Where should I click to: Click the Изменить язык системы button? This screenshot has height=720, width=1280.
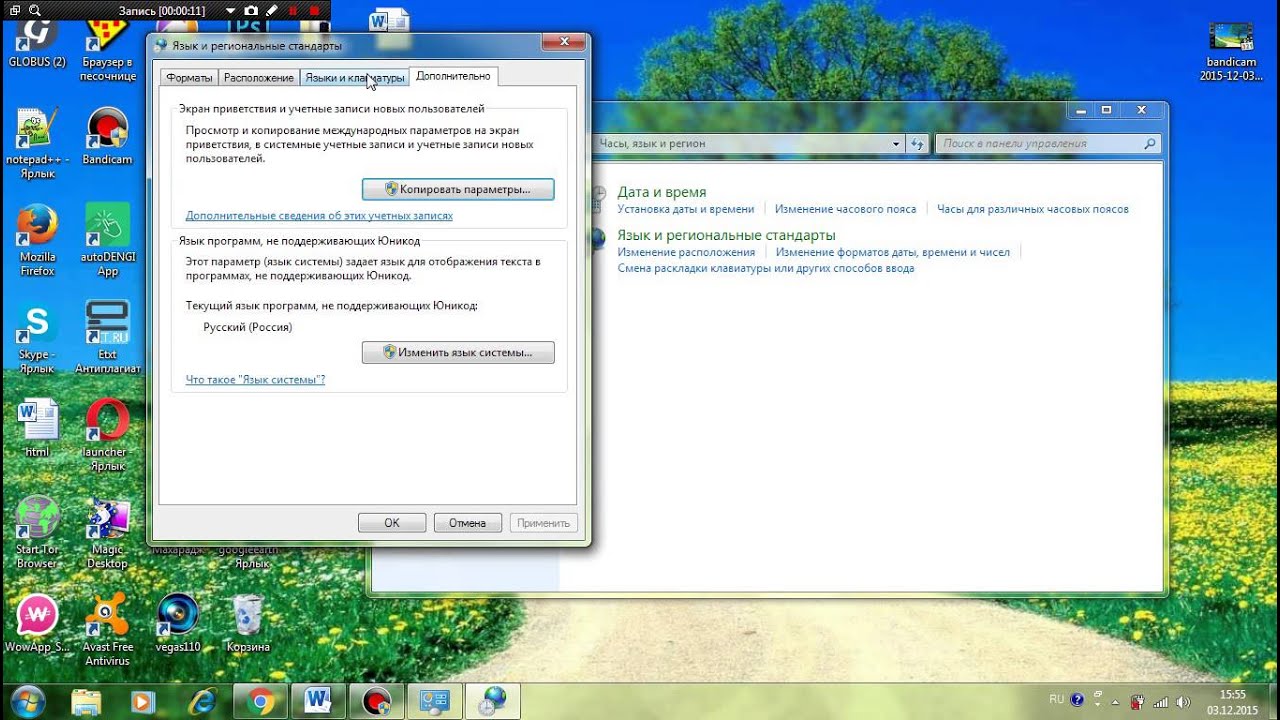coord(458,353)
